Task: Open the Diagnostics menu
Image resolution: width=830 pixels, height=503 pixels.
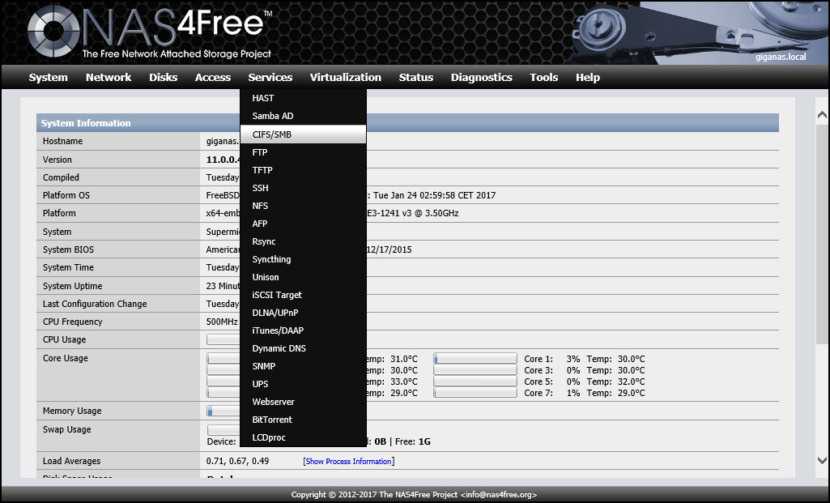Action: 481,77
